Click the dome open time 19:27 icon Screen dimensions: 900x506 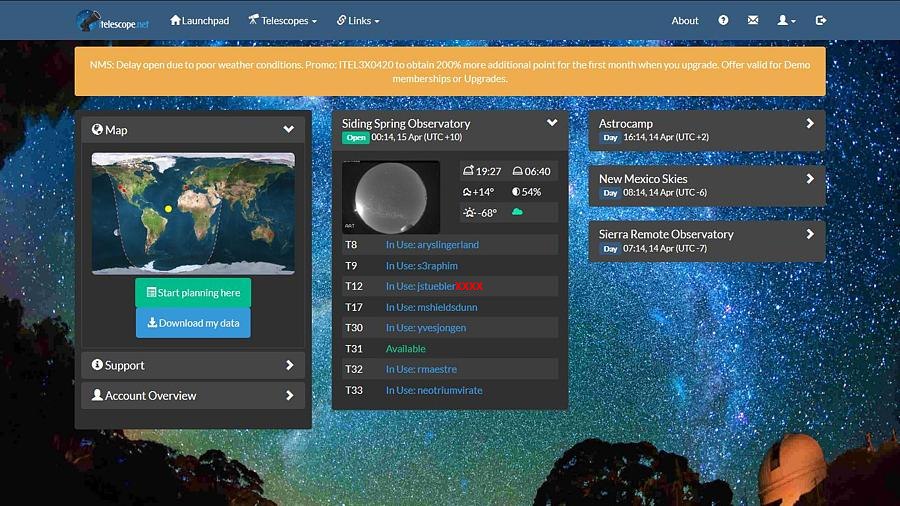click(468, 171)
